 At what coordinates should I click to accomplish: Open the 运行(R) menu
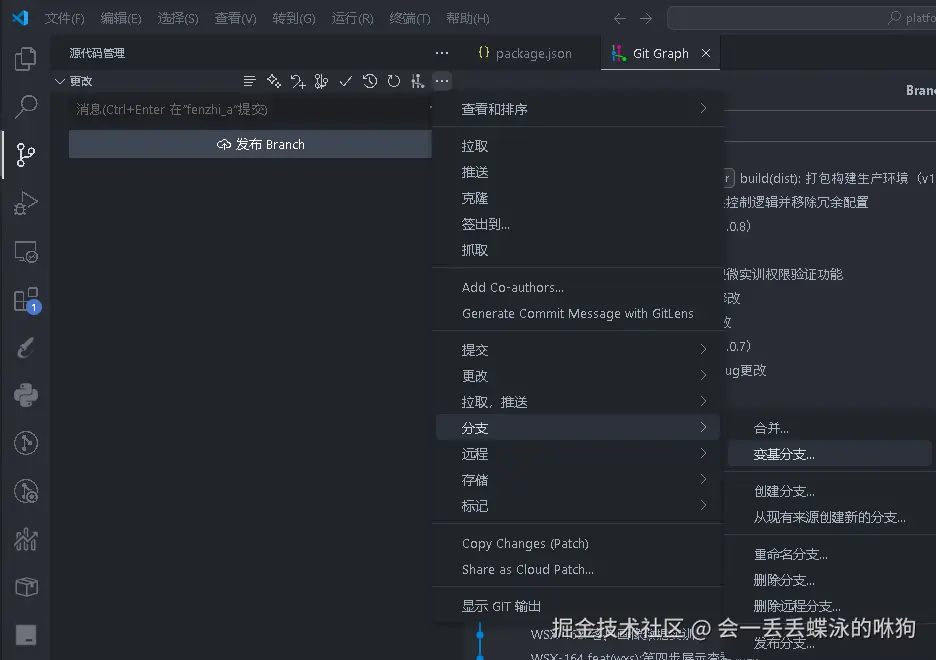(x=352, y=18)
